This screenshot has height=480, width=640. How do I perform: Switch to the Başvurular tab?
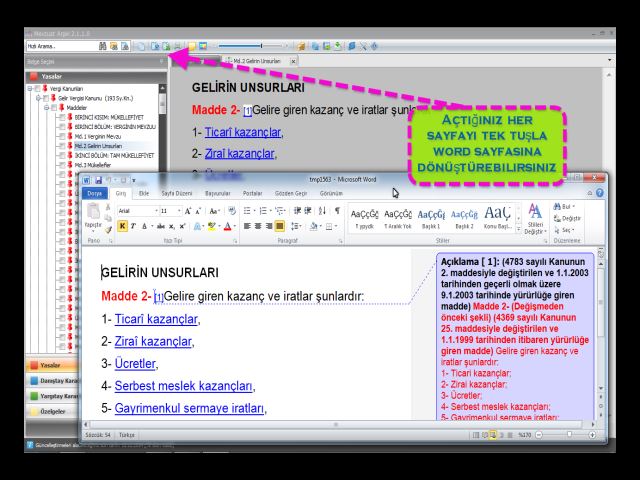(218, 193)
